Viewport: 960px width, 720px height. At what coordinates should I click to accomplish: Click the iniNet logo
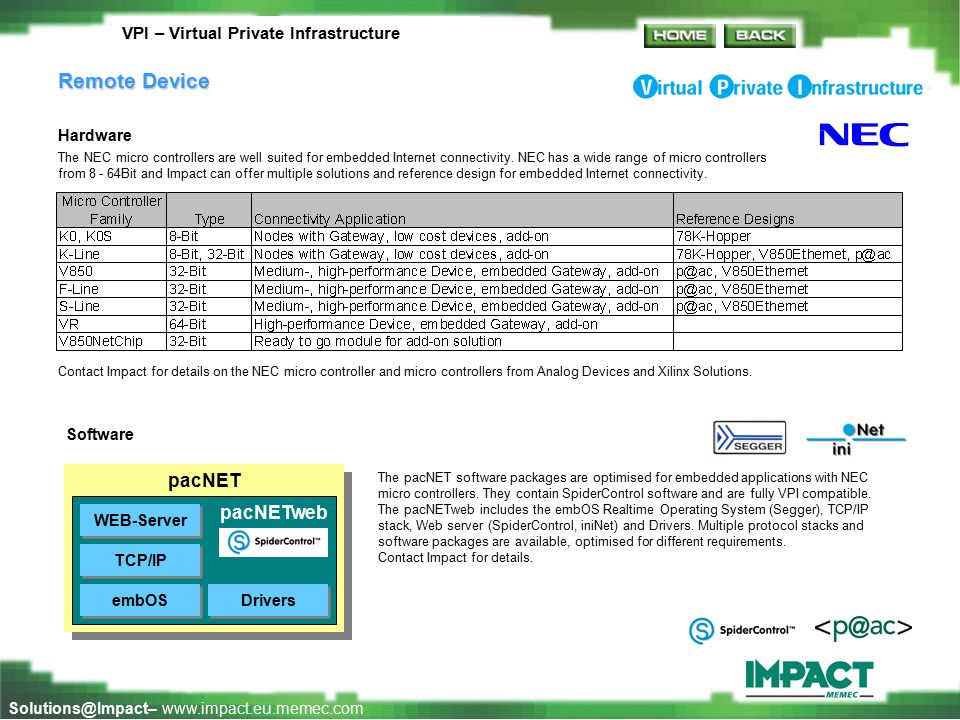(x=856, y=439)
